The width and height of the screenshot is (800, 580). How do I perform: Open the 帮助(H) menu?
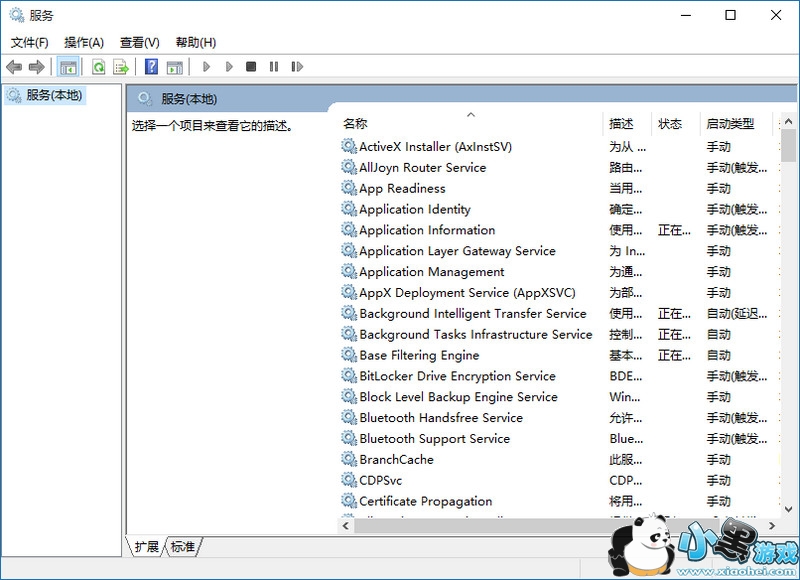click(x=196, y=42)
